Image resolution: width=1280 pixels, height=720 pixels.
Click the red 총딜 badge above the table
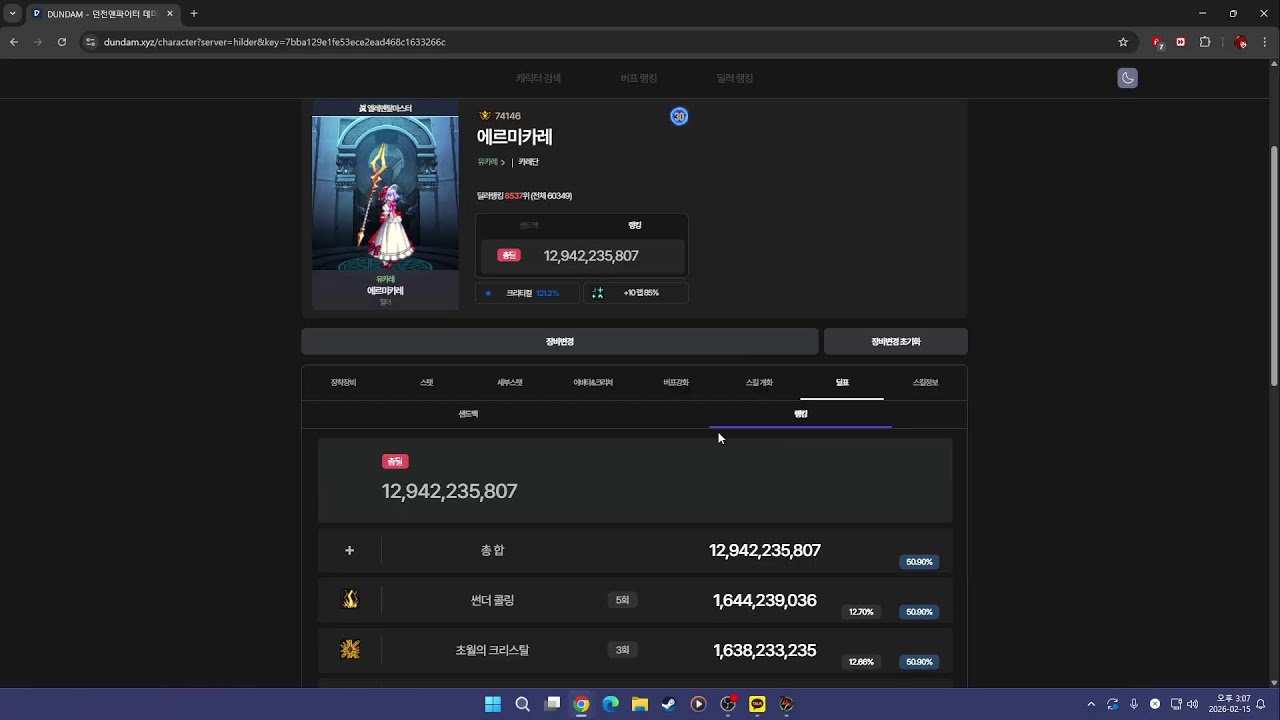pyautogui.click(x=395, y=461)
